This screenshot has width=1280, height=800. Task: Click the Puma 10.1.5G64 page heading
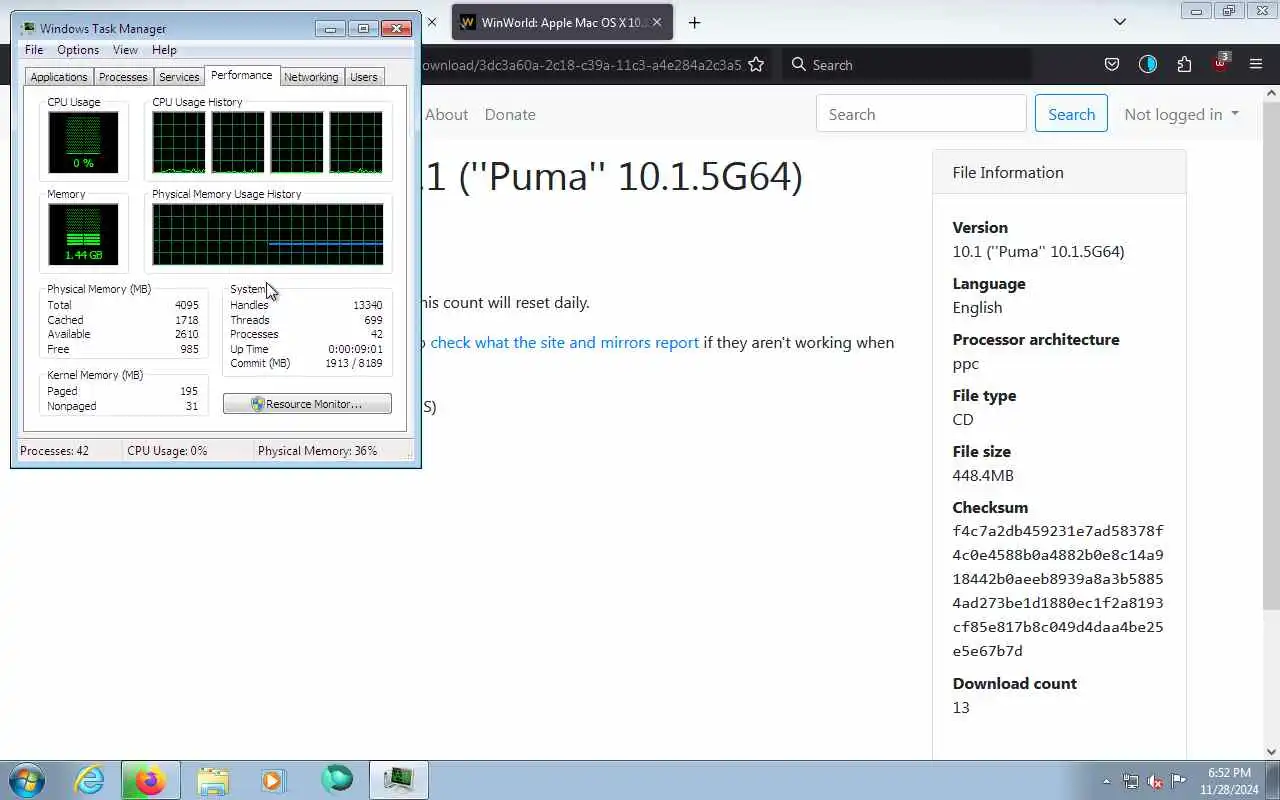(x=611, y=176)
